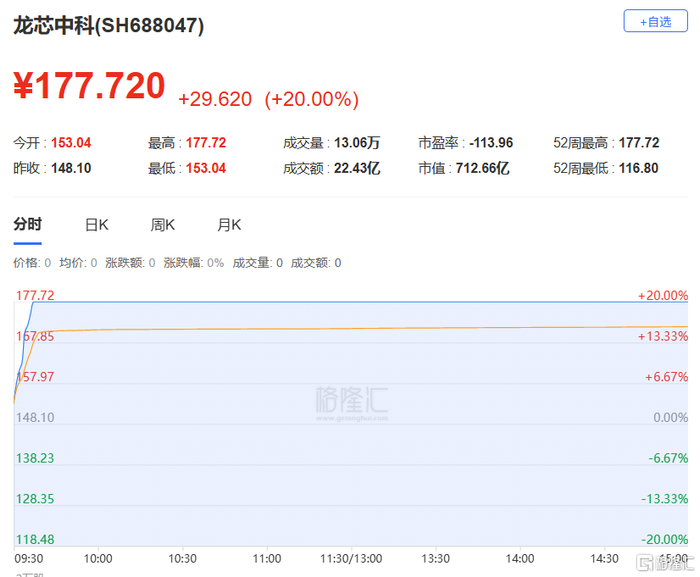Click right axis label 0.00%
This screenshot has width=700, height=577.
(x=671, y=418)
